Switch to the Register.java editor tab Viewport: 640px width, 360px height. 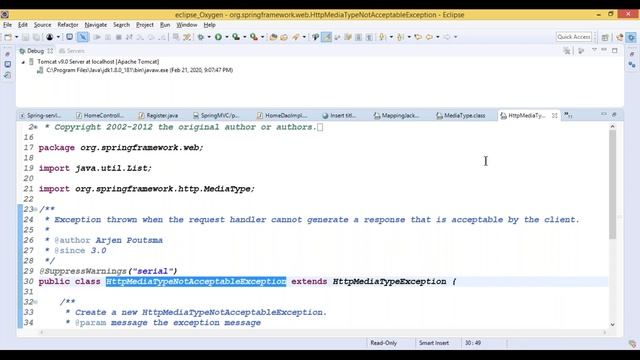(x=158, y=116)
